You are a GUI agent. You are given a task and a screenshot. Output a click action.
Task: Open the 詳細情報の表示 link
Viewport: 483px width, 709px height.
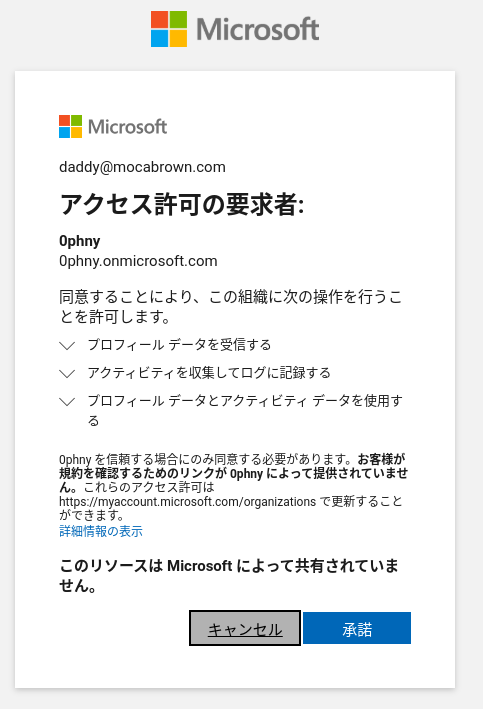(101, 531)
